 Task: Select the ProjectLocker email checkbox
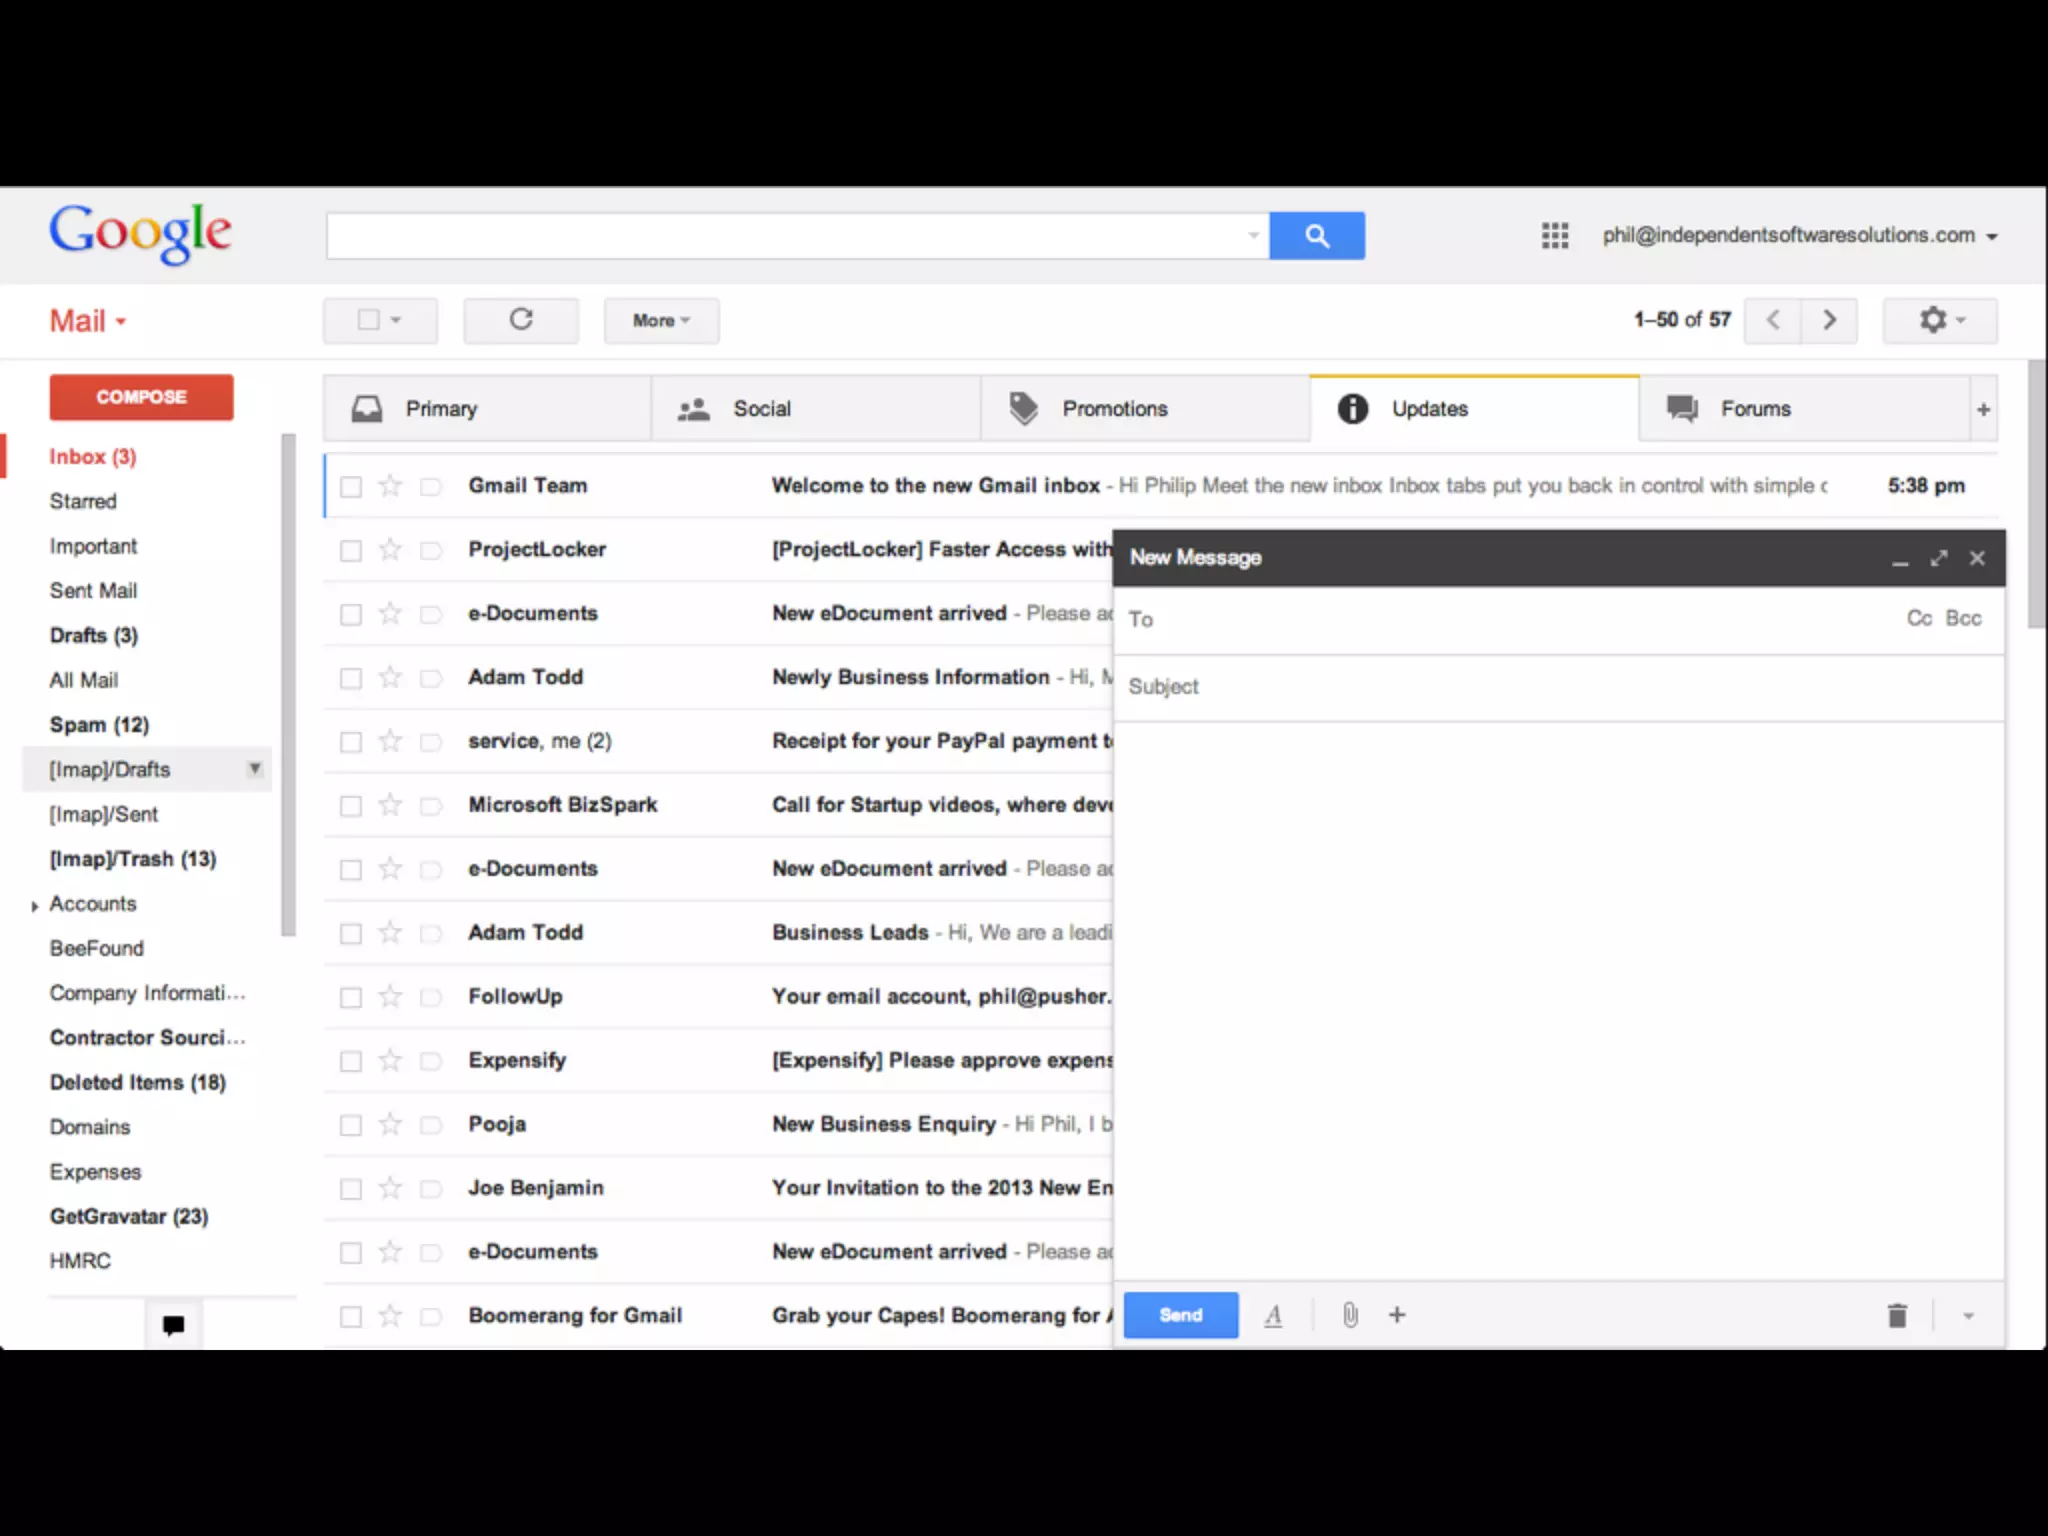pyautogui.click(x=351, y=550)
